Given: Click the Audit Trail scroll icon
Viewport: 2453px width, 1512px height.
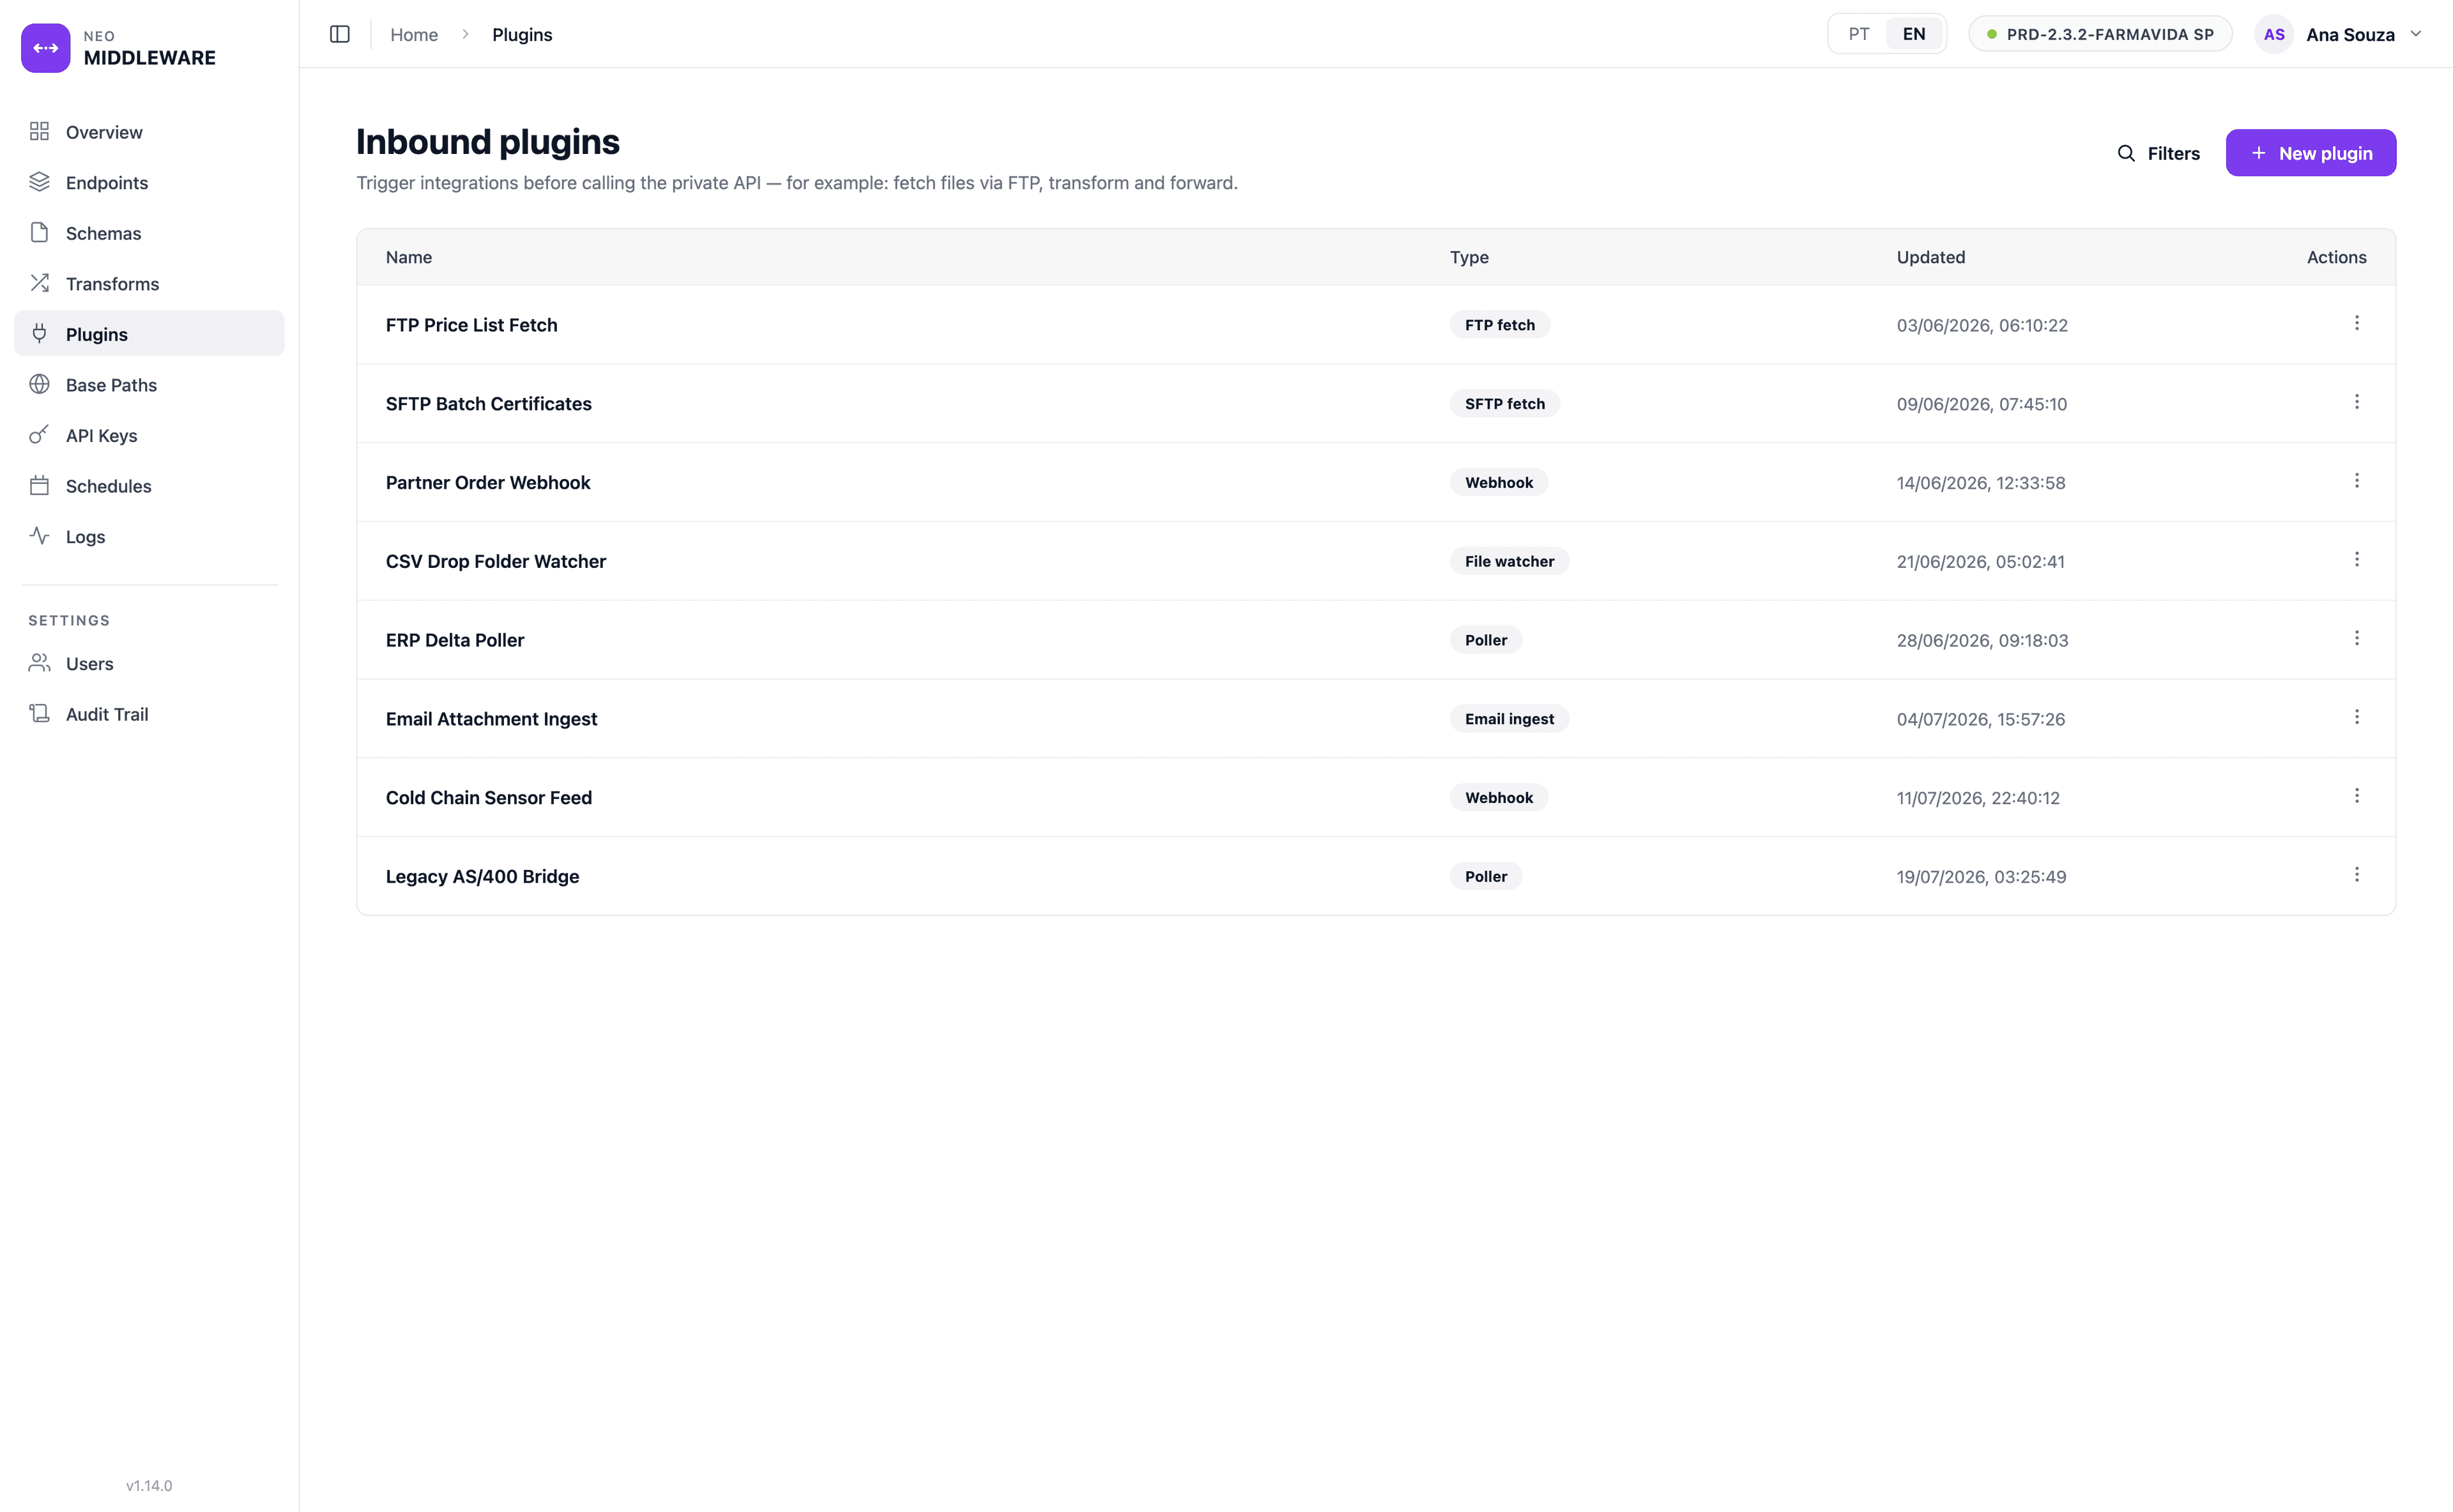Looking at the screenshot, I should [39, 714].
